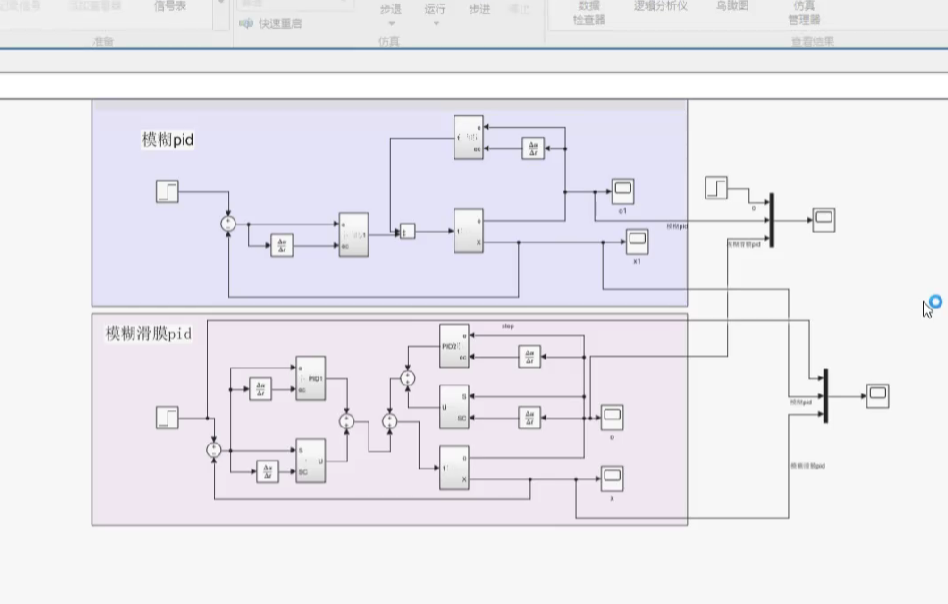Viewport: 948px width, 604px height.
Task: Click the 步退 step back button
Action: click(391, 9)
